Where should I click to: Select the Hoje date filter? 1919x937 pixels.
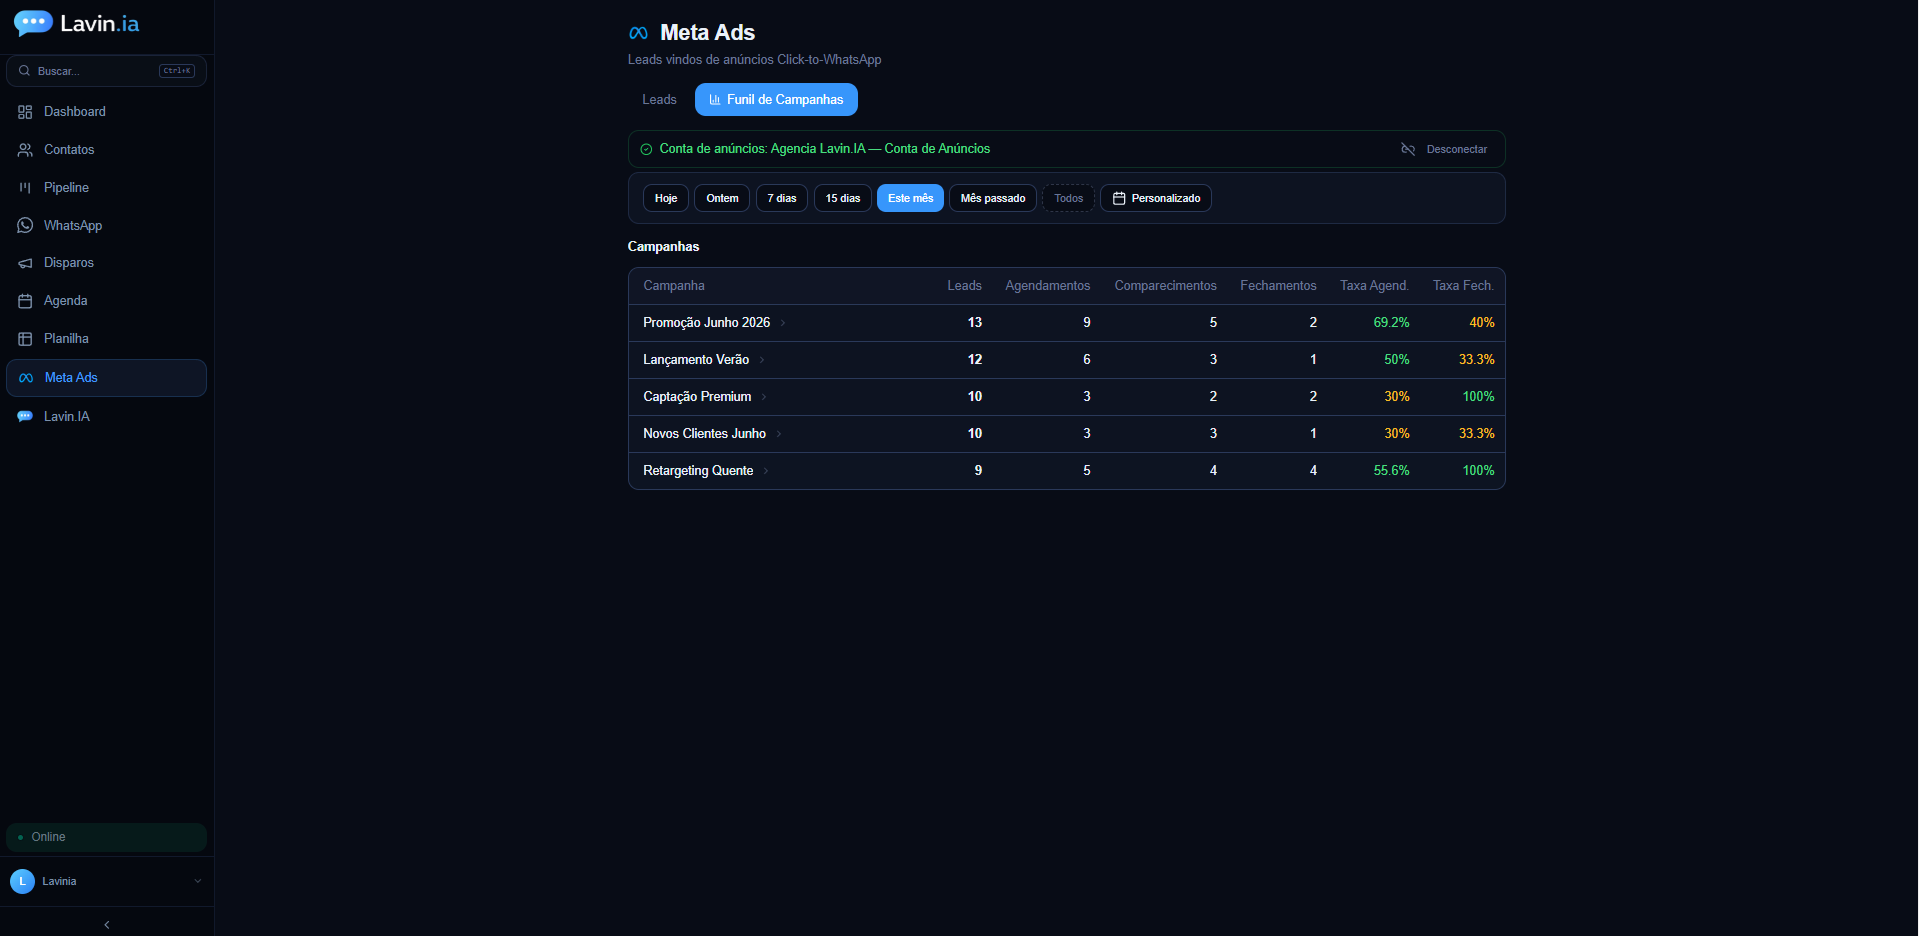(x=666, y=198)
